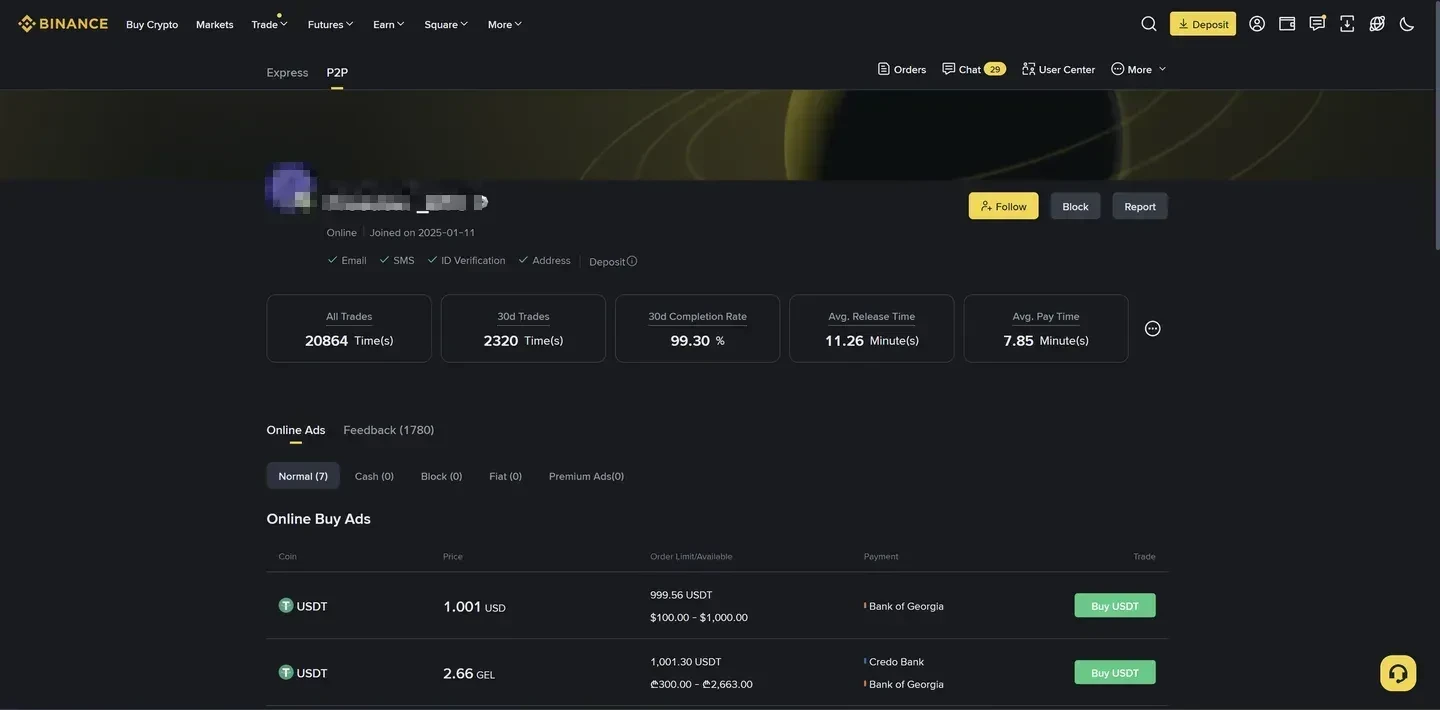This screenshot has width=1440, height=710.
Task: Report this merchant
Action: (1140, 206)
